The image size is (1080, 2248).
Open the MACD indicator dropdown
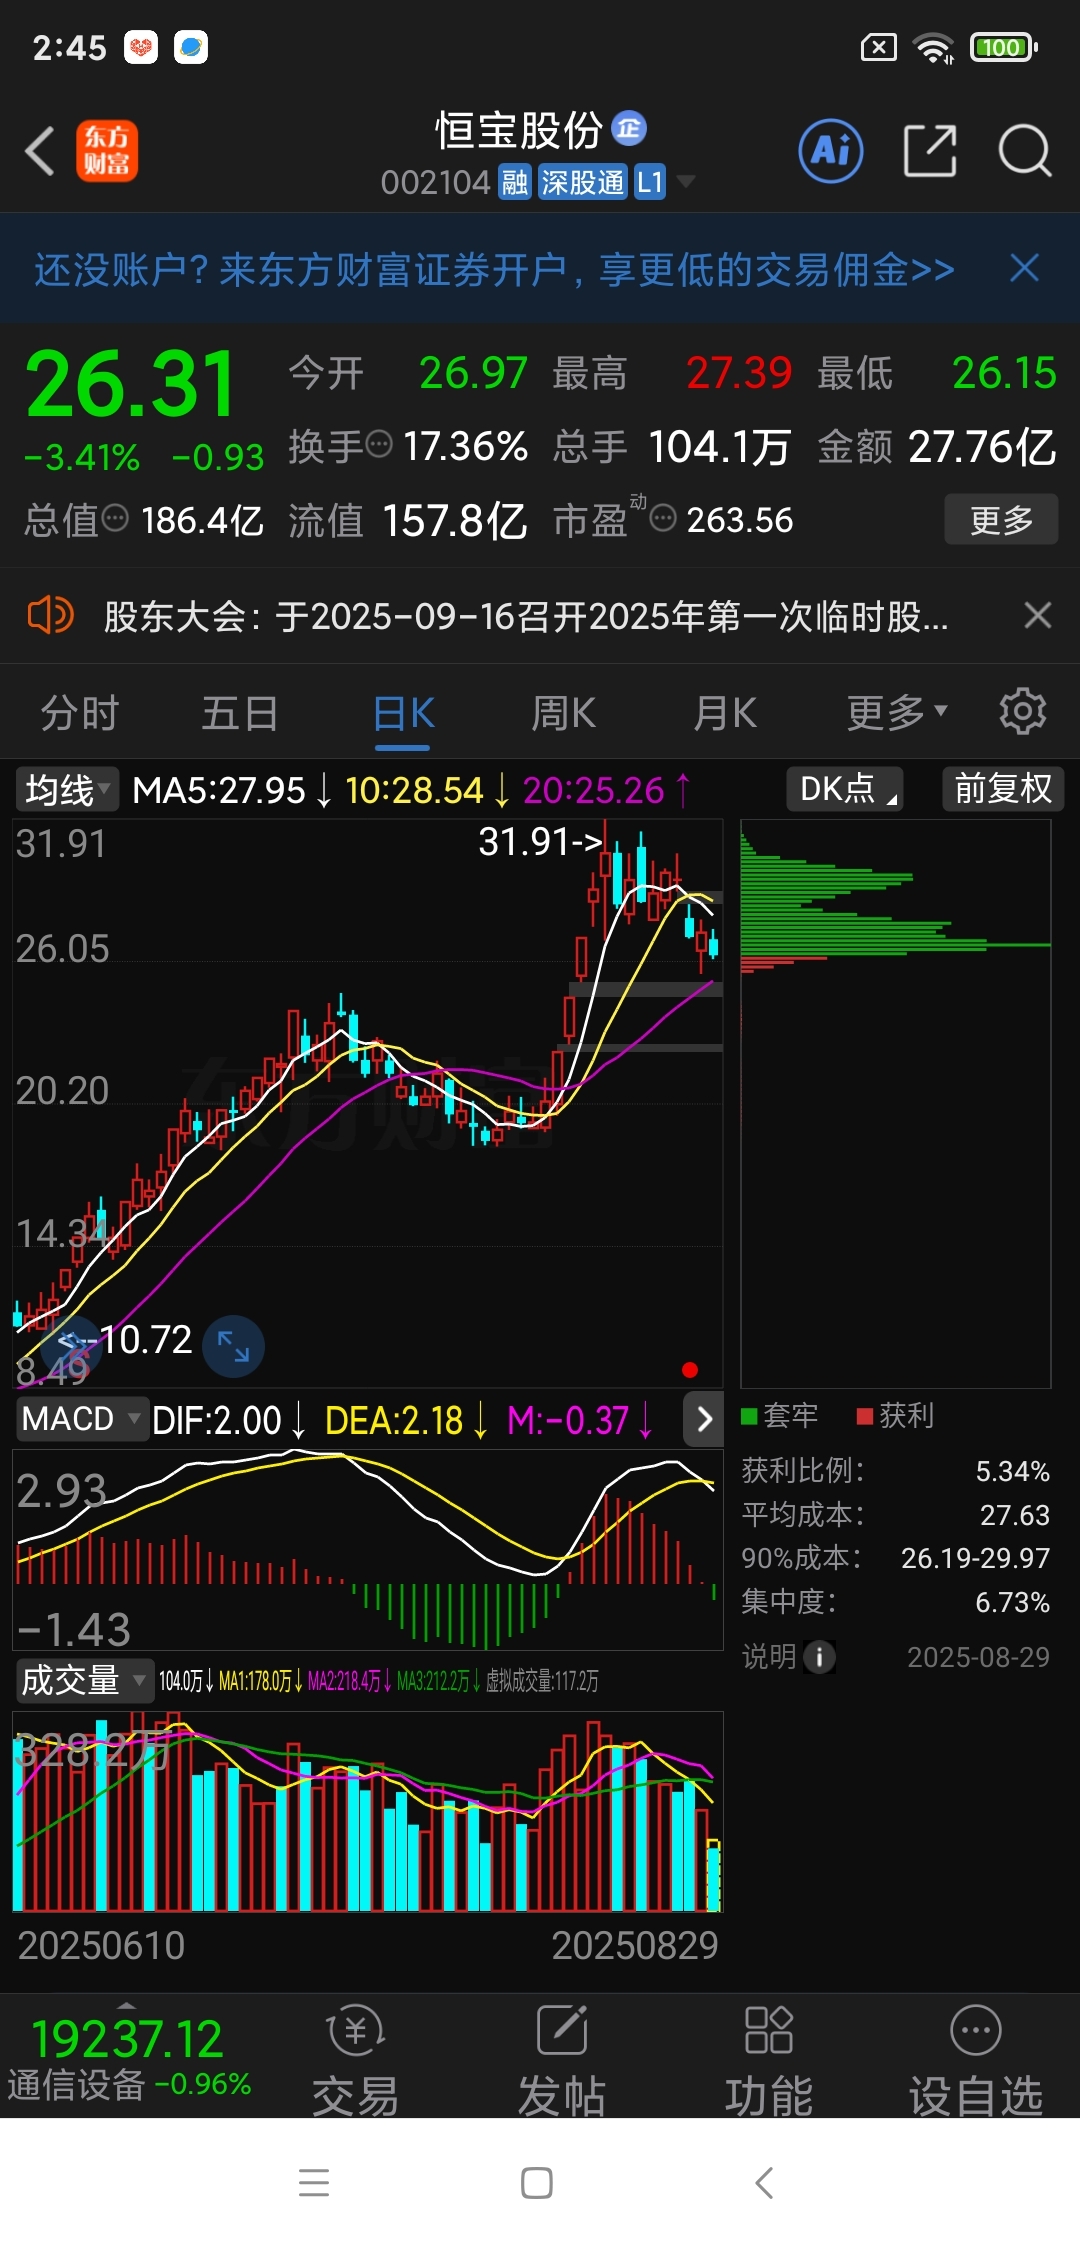pyautogui.click(x=82, y=1419)
